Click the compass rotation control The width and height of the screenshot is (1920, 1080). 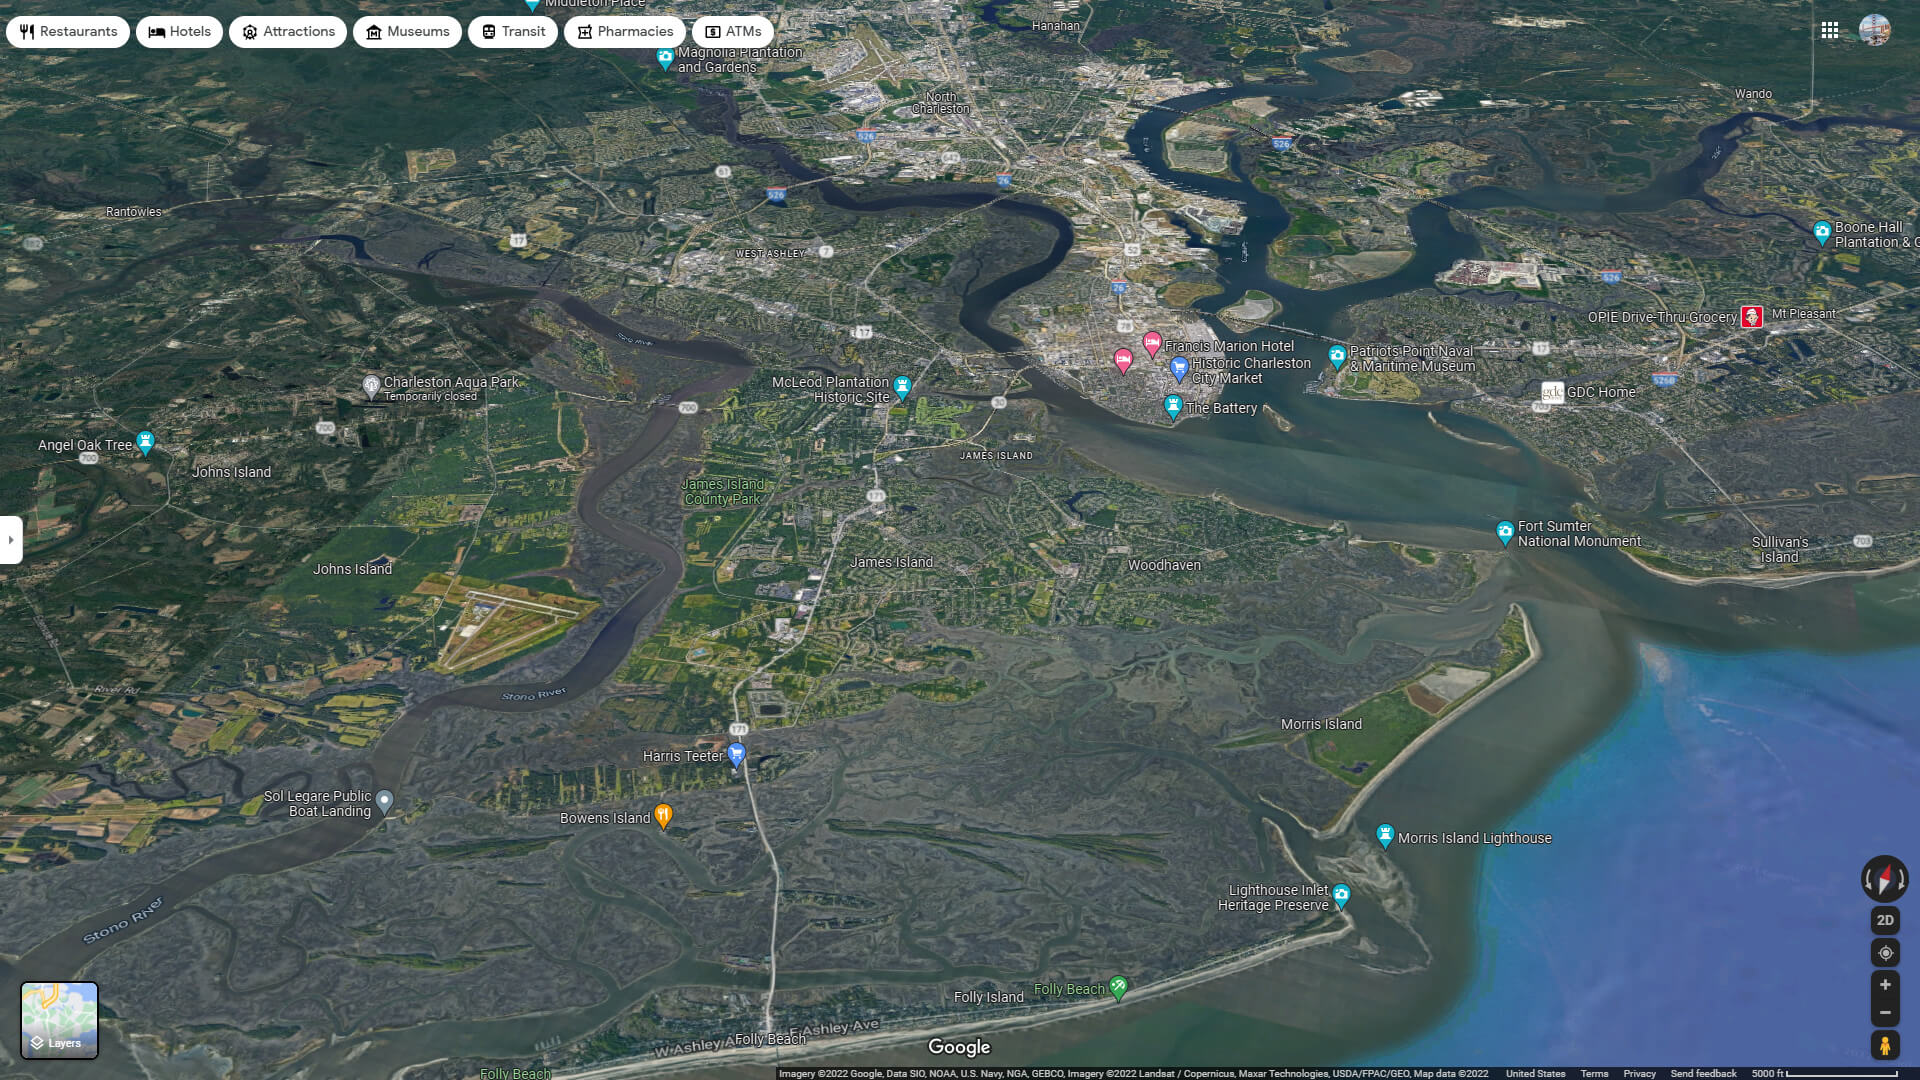[1884, 879]
